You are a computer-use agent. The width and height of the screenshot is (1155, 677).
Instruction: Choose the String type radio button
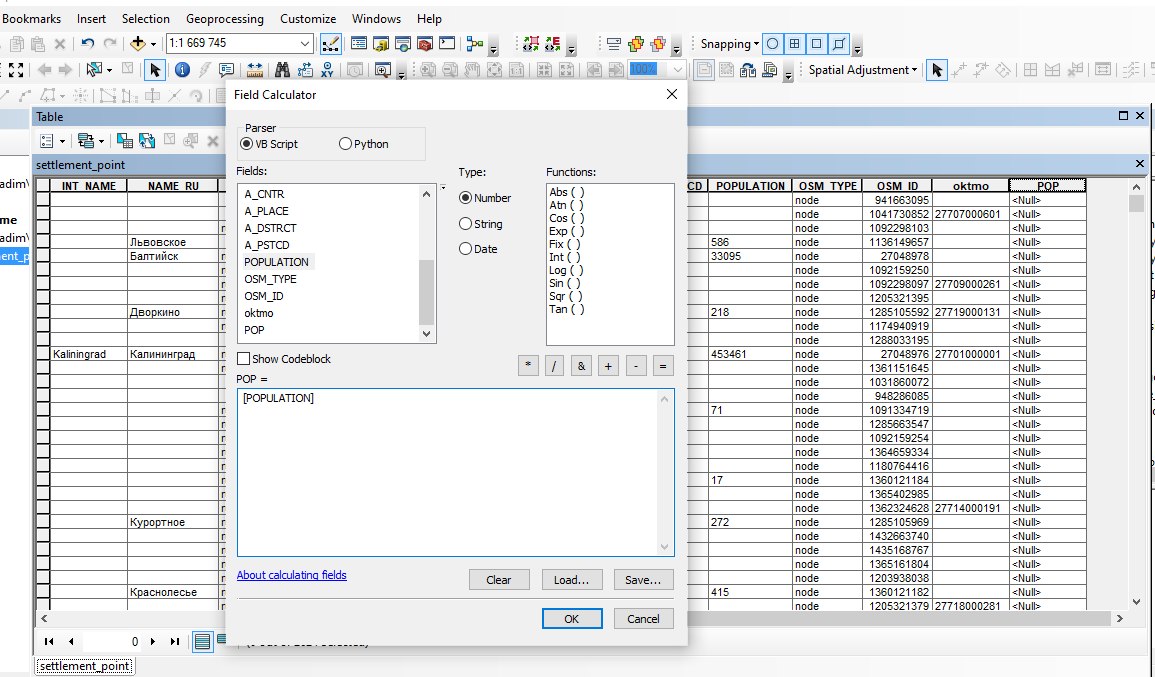click(x=466, y=224)
